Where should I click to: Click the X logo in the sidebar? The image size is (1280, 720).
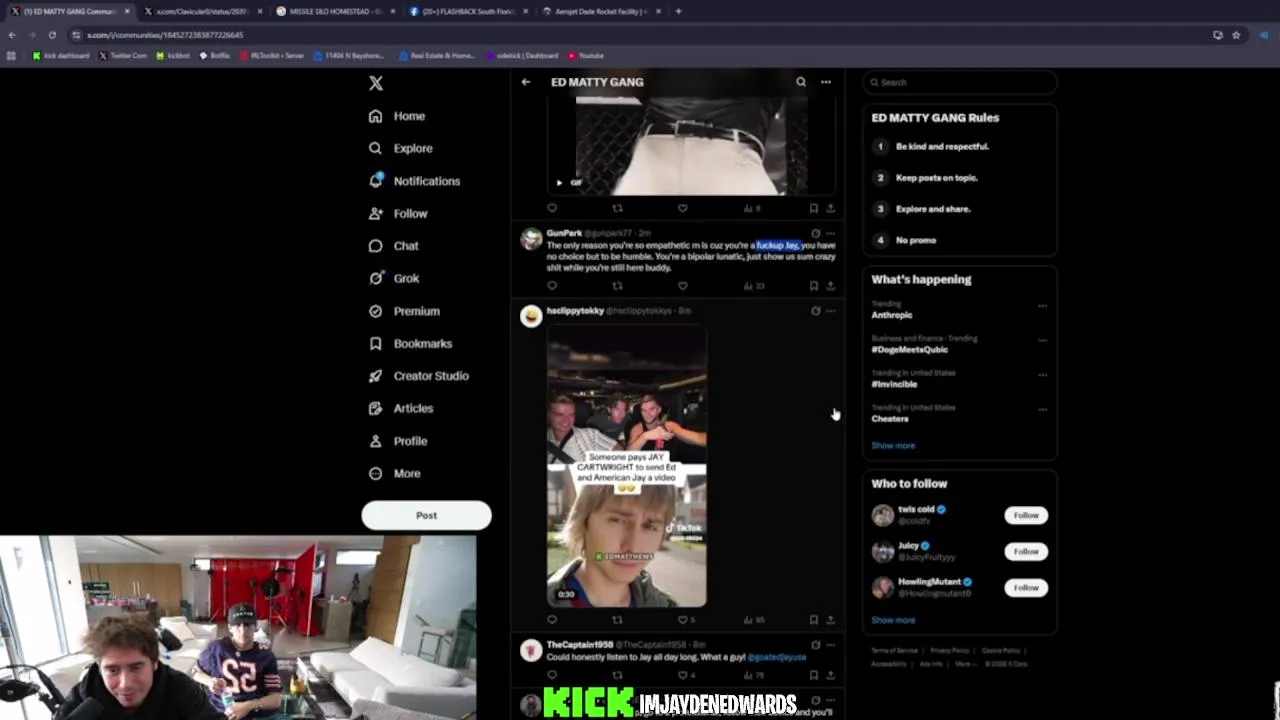point(376,83)
